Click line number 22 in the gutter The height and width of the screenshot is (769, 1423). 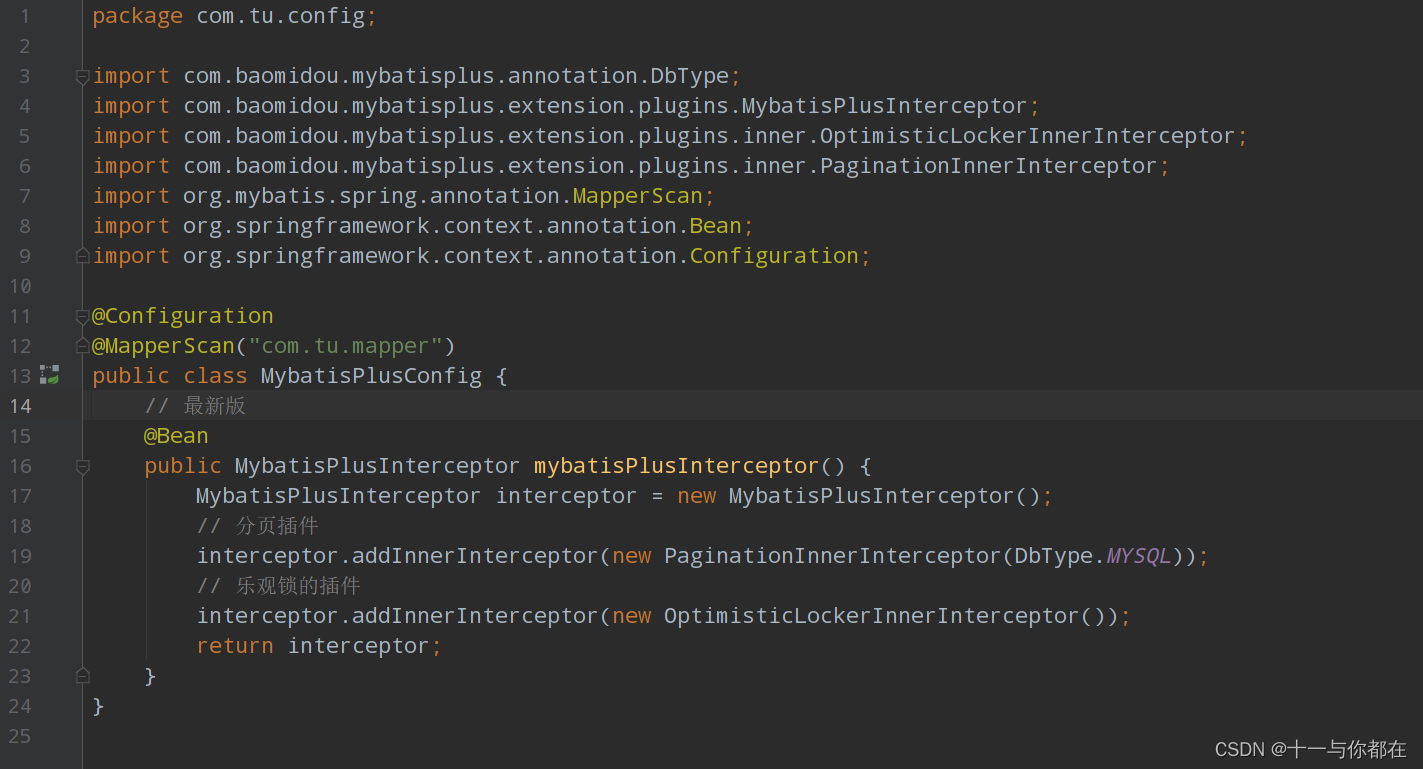pyautogui.click(x=20, y=646)
